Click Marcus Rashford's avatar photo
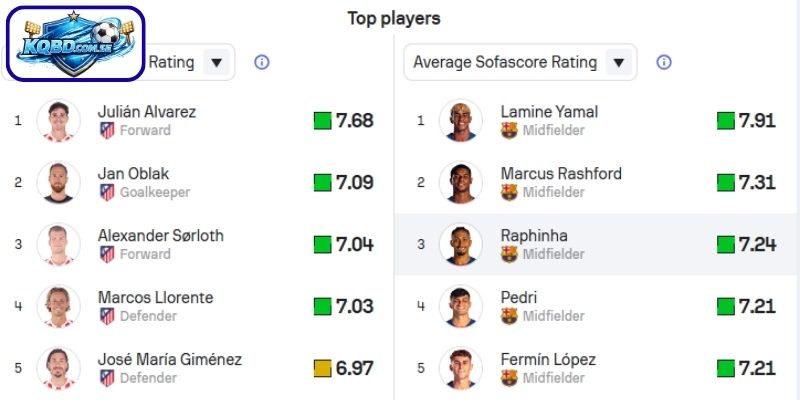This screenshot has width=800, height=400. 460,182
